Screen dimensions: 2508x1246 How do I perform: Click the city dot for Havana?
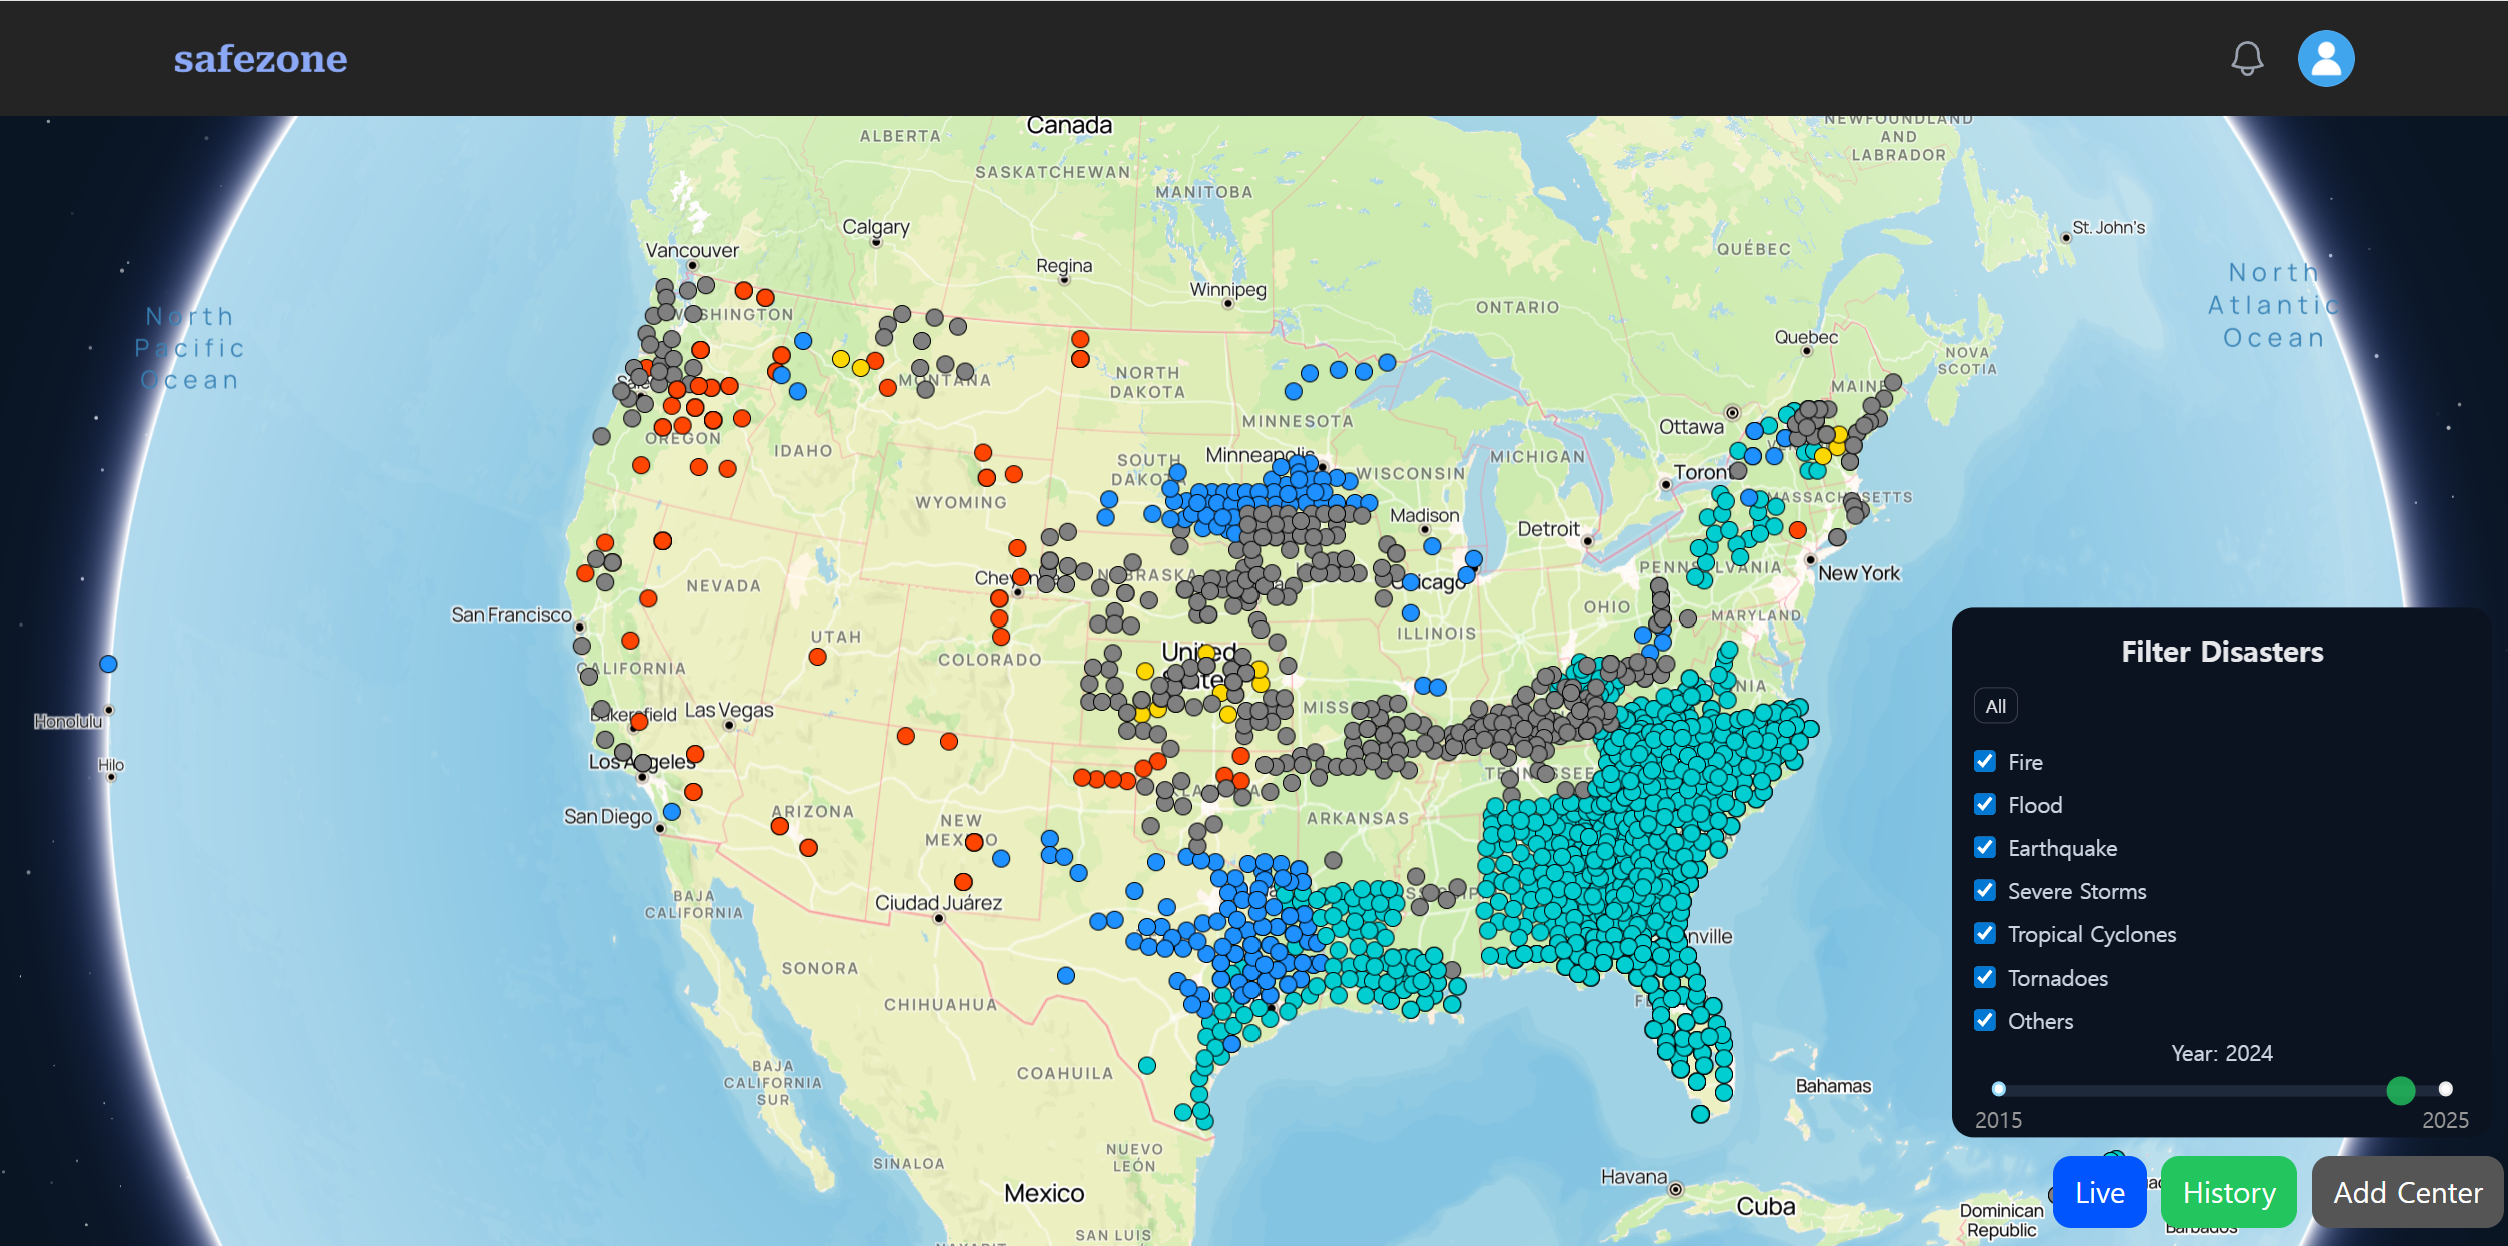(1676, 1190)
